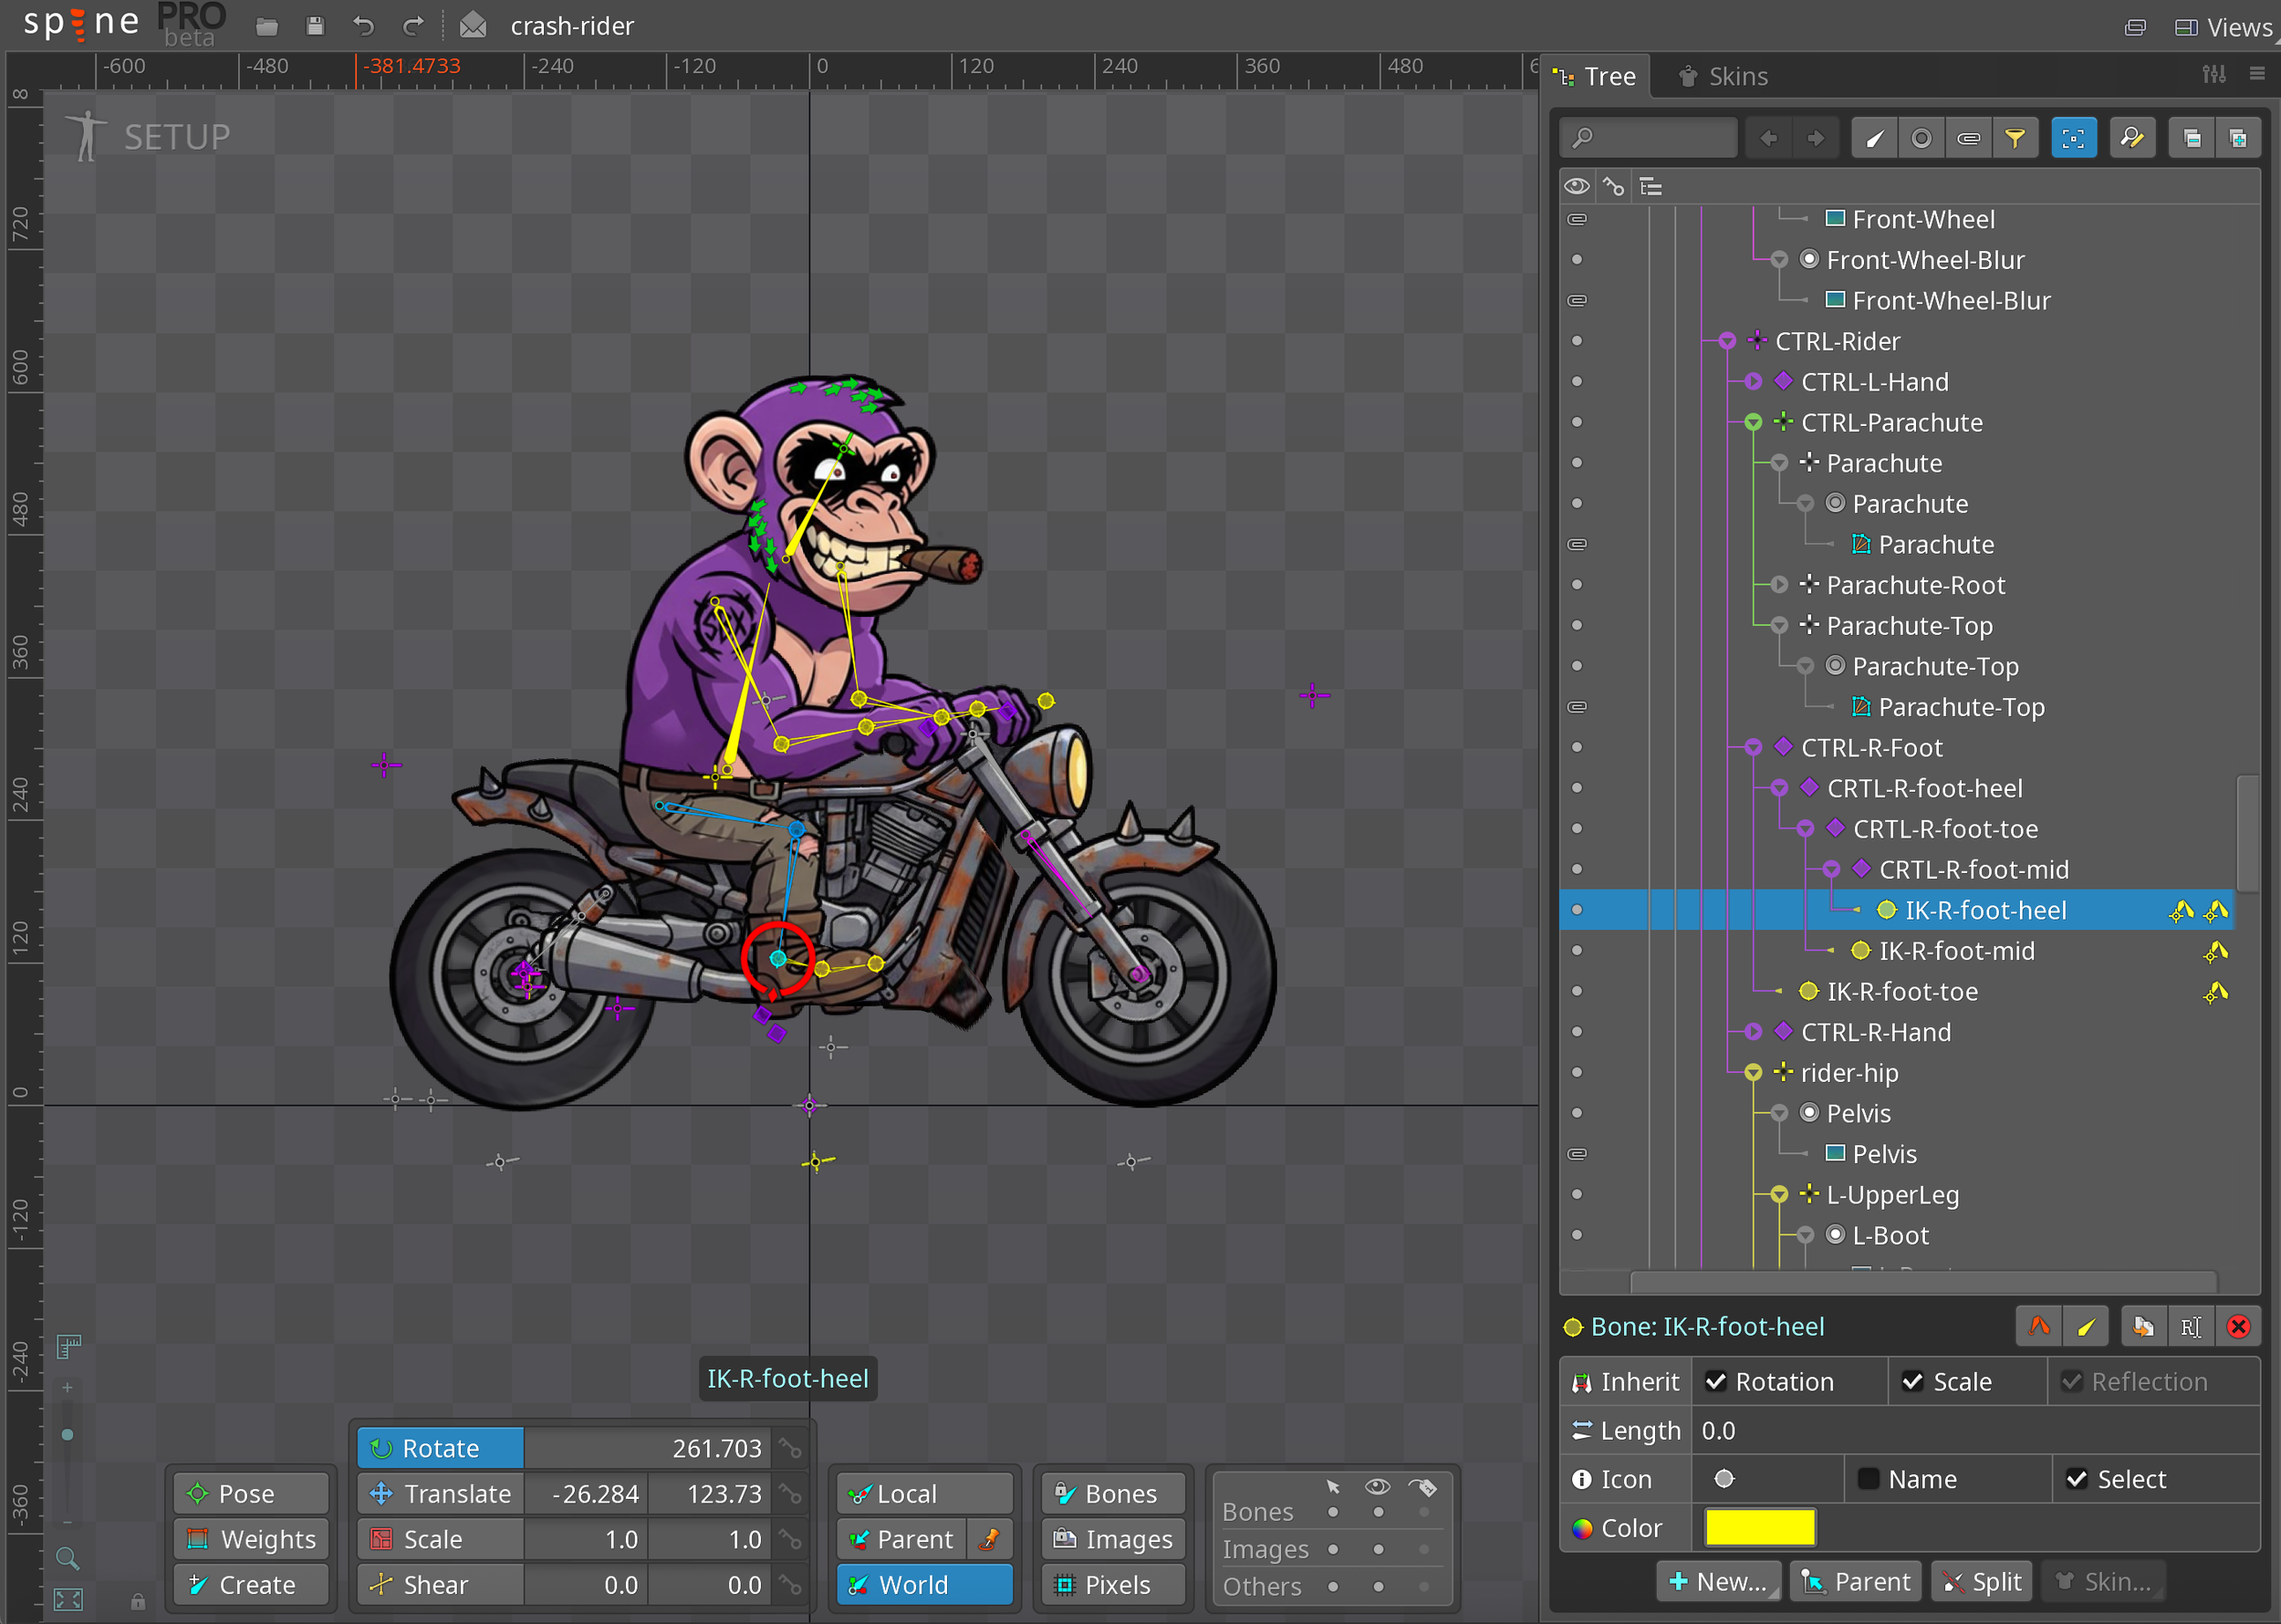Toggle visibility dot for L-UpperLeg row
2281x1624 pixels.
pos(1577,1194)
